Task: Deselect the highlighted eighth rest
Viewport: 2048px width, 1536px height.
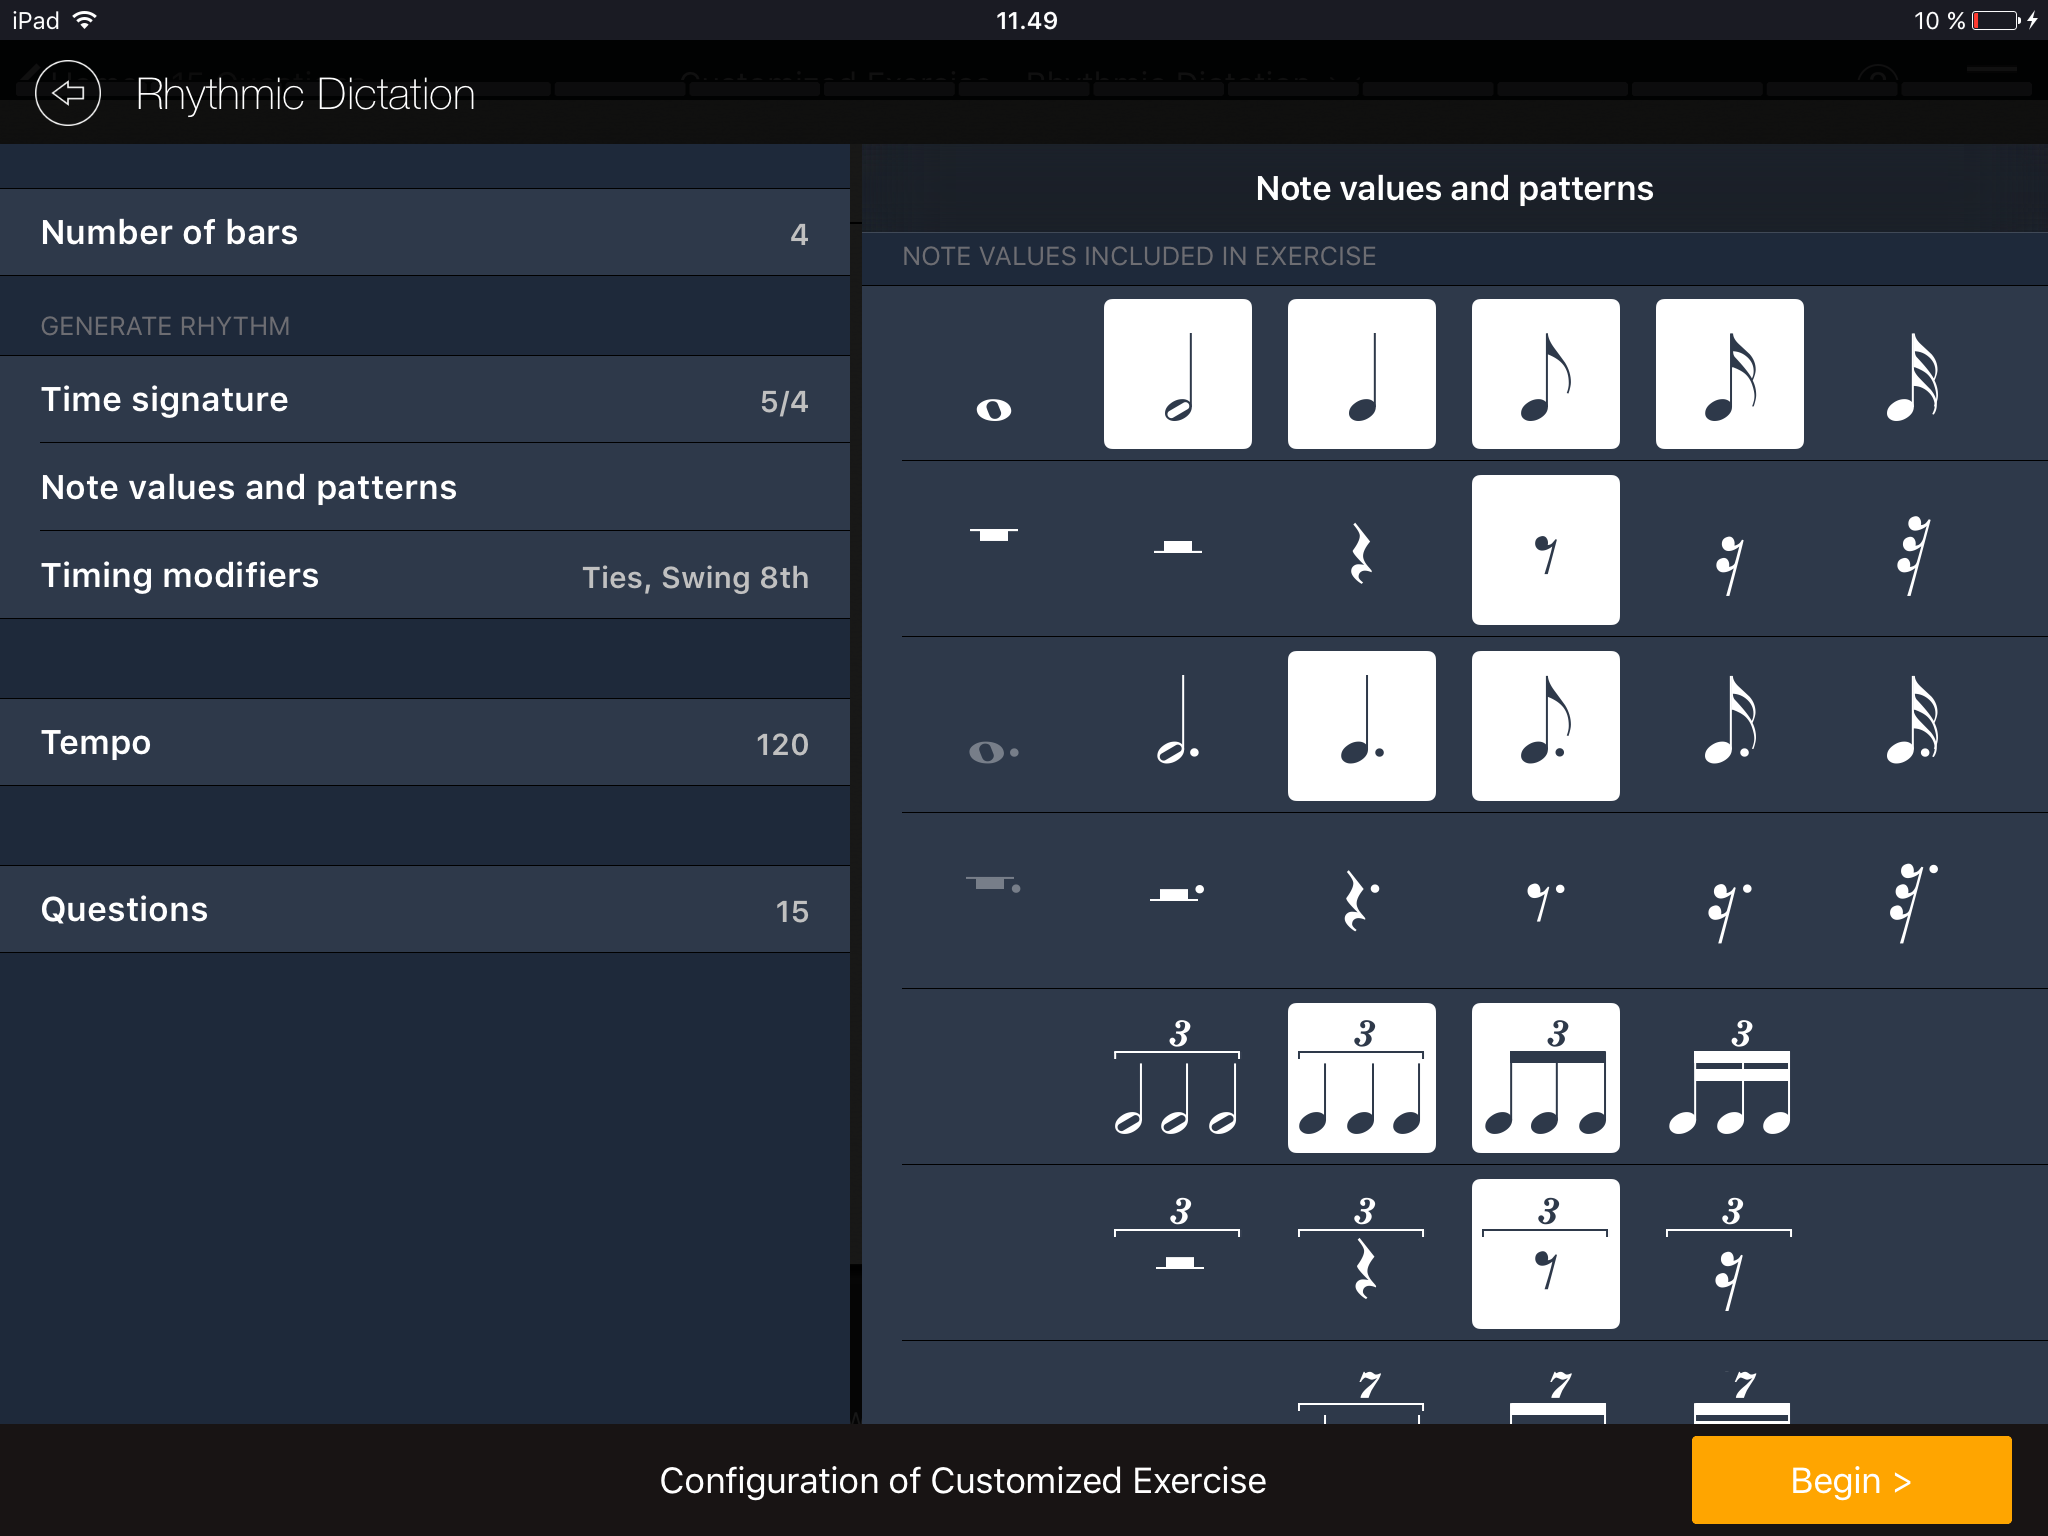Action: [x=1545, y=550]
